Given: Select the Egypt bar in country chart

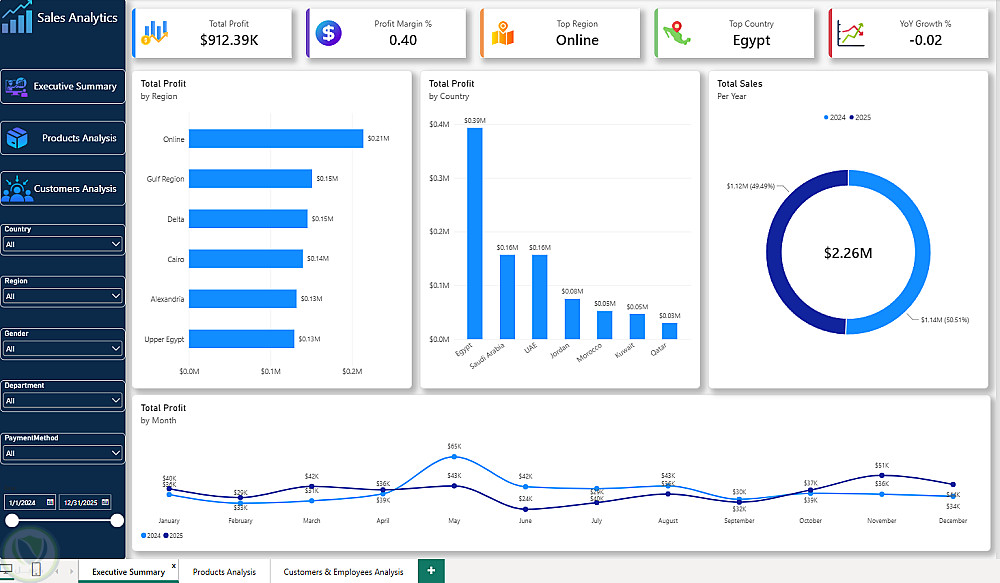Looking at the screenshot, I should coord(474,233).
